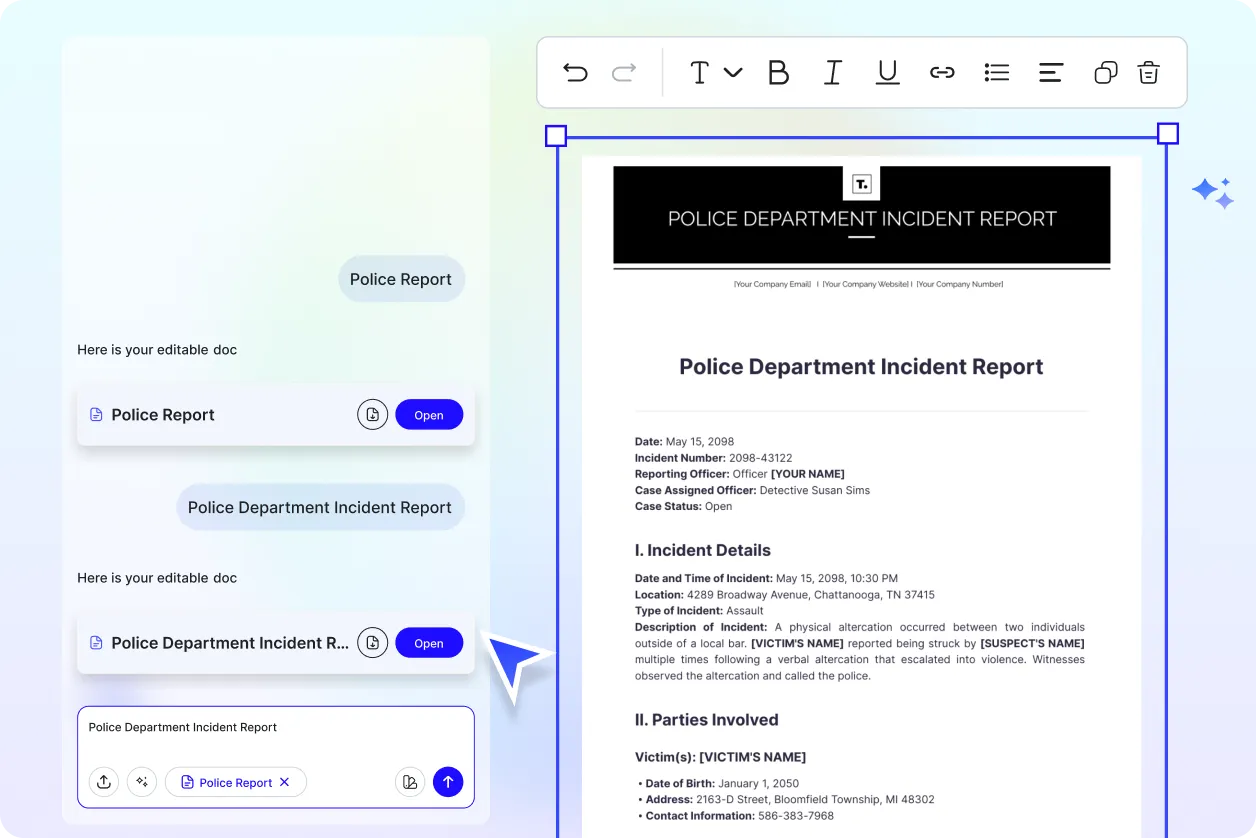
Task: Click the top-left selection frame handle
Action: coord(556,136)
